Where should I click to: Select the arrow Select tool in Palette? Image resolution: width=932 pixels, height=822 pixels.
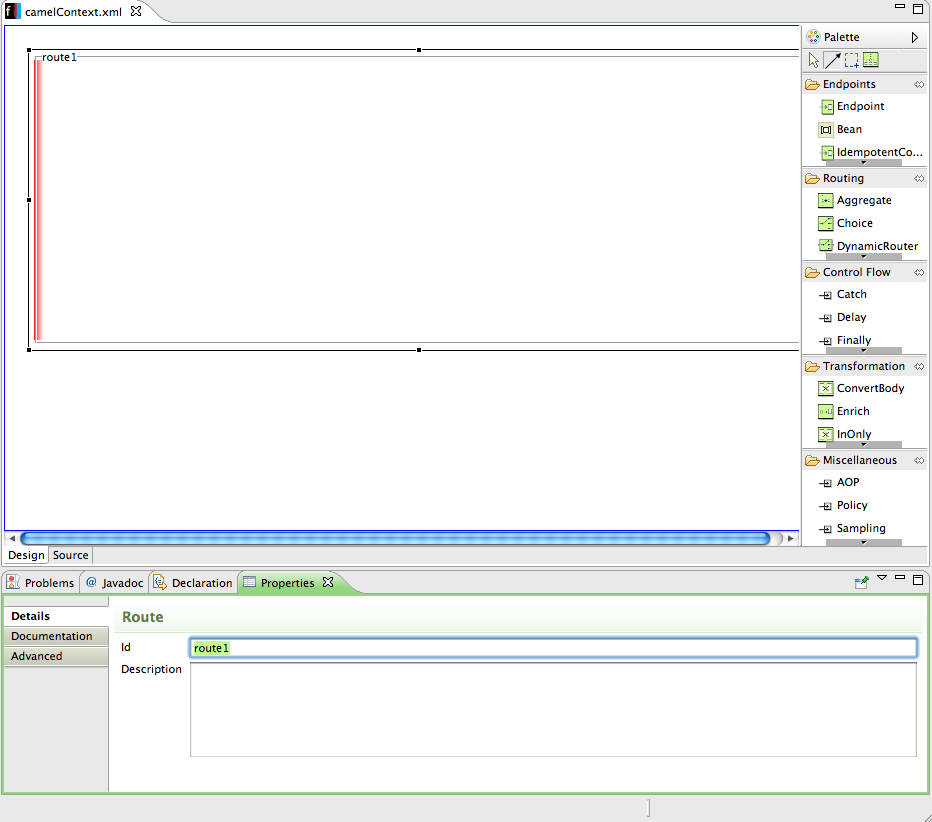(813, 60)
